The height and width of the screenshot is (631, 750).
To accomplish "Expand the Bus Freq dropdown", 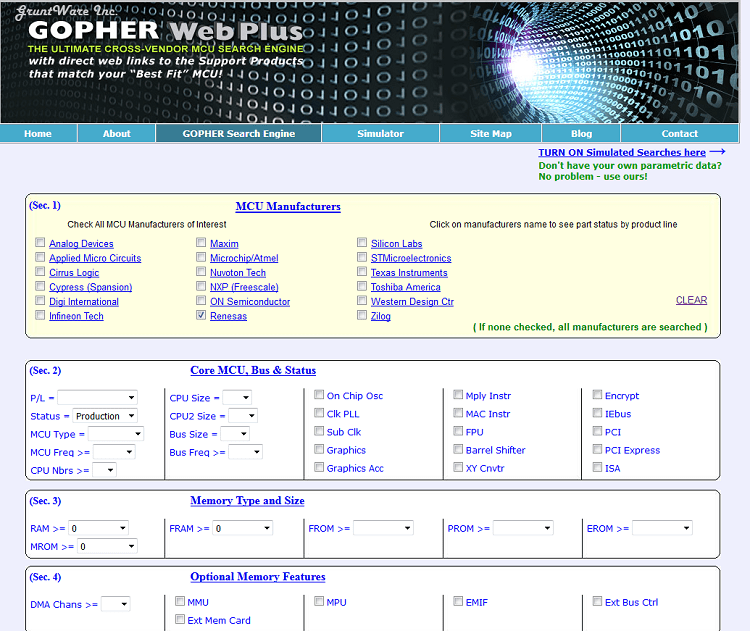I will pos(245,452).
